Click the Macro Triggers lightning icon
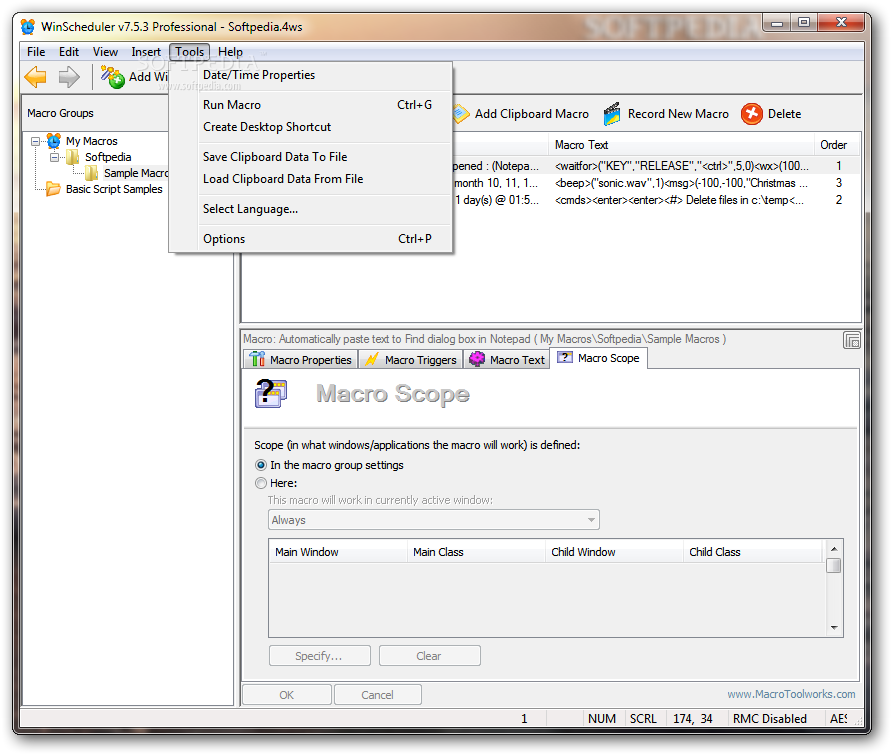The image size is (892, 755). point(371,360)
